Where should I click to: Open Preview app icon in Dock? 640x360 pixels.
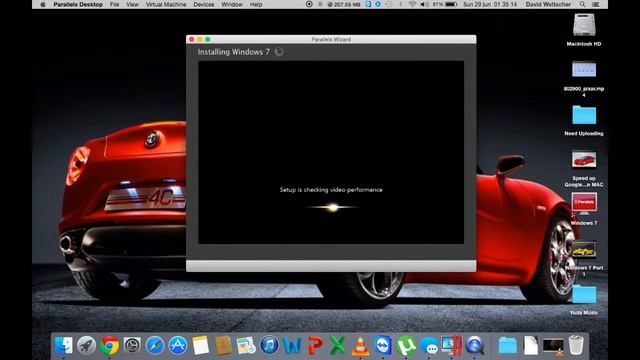[246, 346]
